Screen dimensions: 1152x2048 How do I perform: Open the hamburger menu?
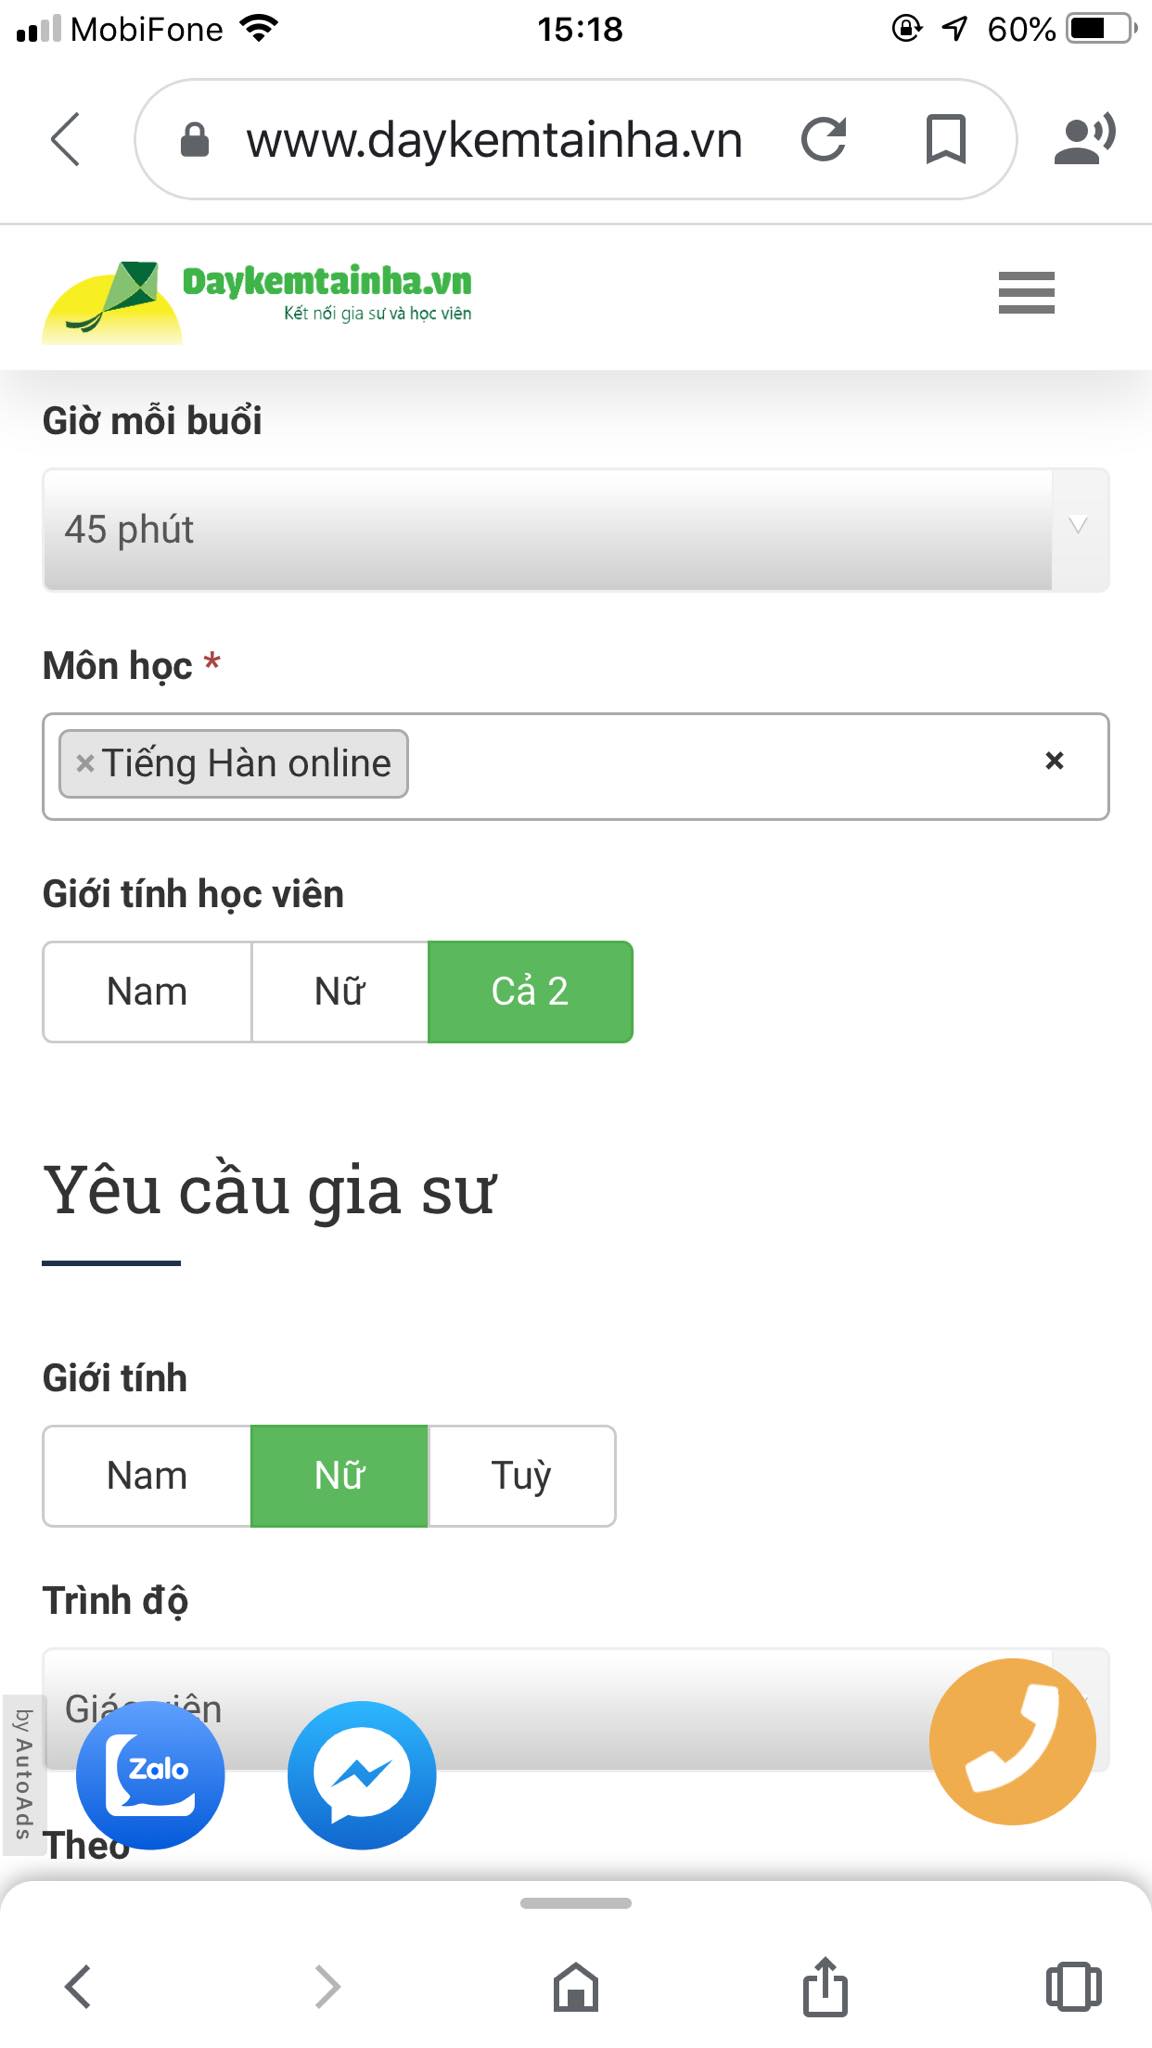(1026, 294)
